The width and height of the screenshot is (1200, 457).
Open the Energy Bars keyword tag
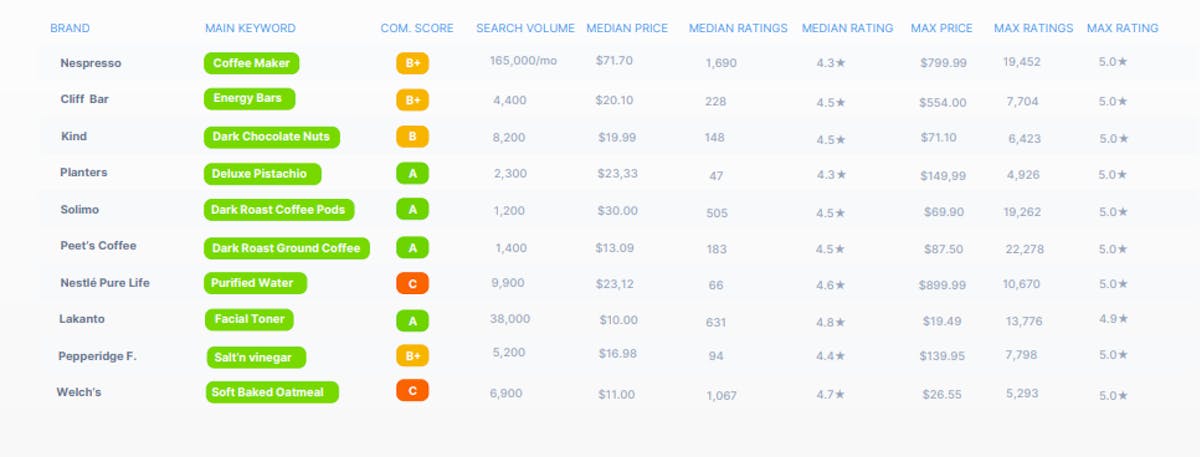click(x=249, y=99)
